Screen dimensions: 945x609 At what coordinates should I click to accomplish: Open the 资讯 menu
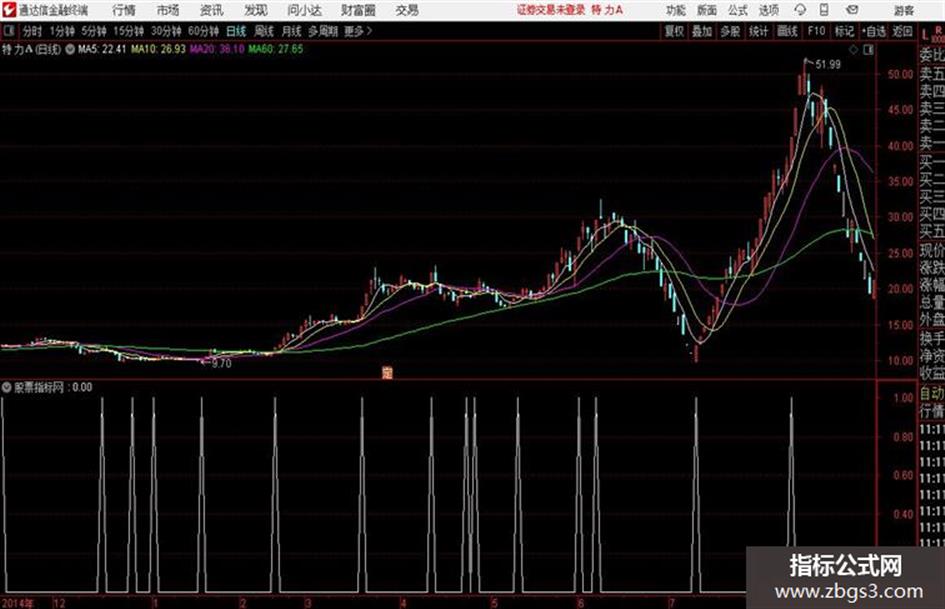point(212,10)
